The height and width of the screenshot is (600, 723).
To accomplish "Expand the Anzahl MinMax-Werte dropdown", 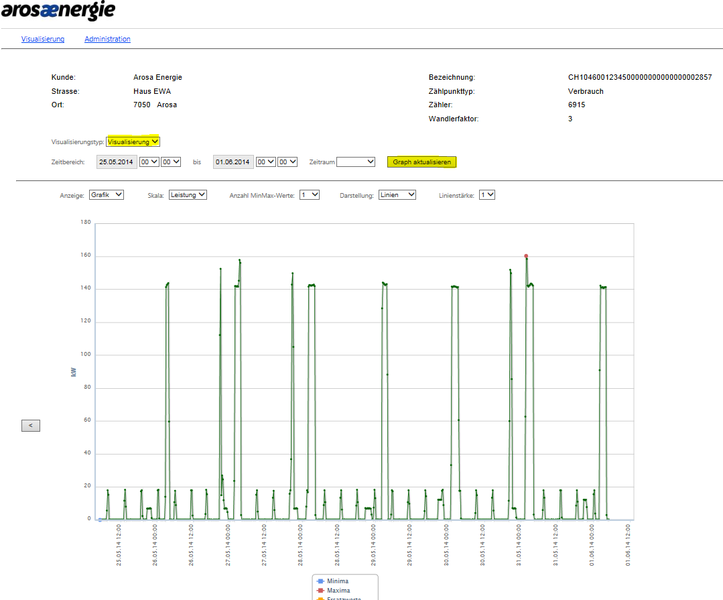I will (x=311, y=195).
